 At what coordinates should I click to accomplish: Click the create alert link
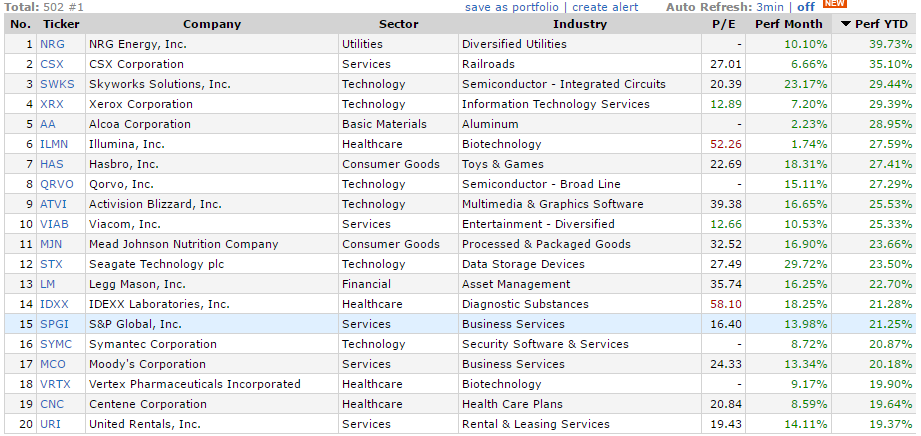605,8
